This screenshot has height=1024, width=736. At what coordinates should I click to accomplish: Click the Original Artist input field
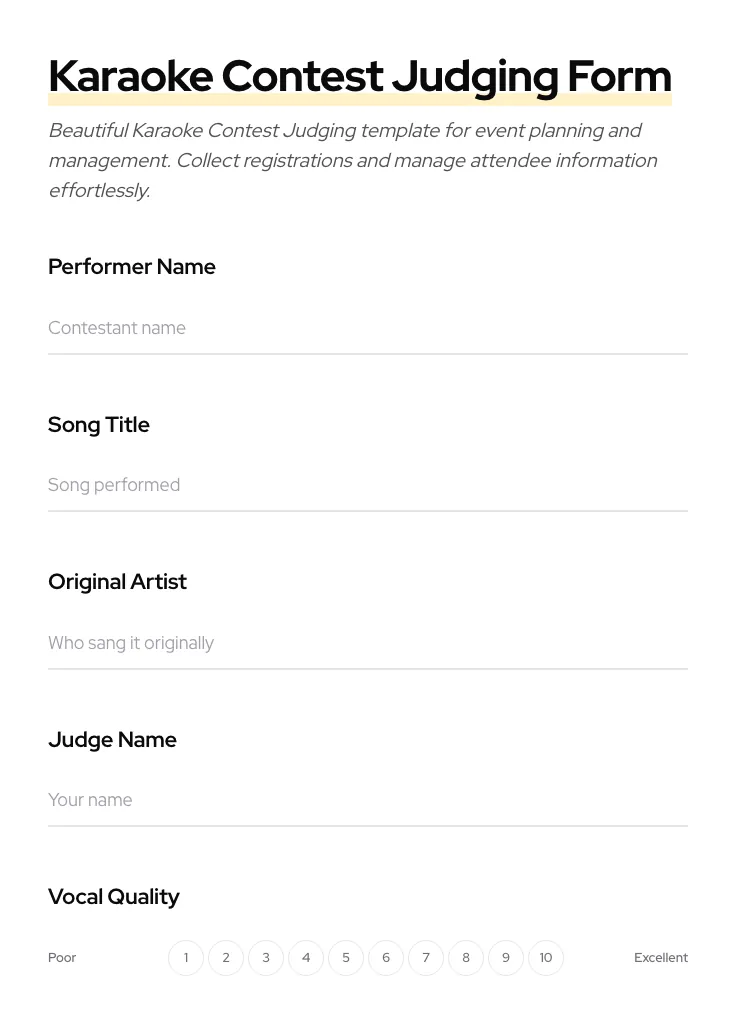point(367,643)
